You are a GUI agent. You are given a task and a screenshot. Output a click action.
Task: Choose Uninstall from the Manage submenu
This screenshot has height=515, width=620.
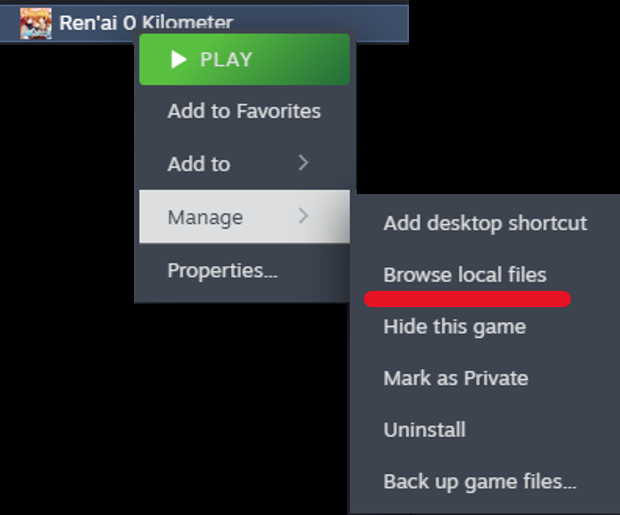pos(424,430)
